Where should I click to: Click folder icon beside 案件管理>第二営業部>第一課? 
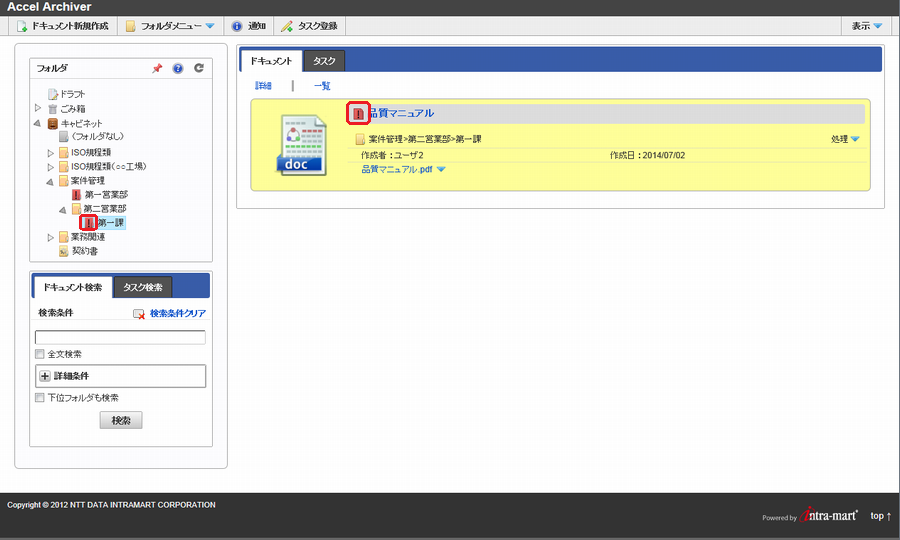360,139
